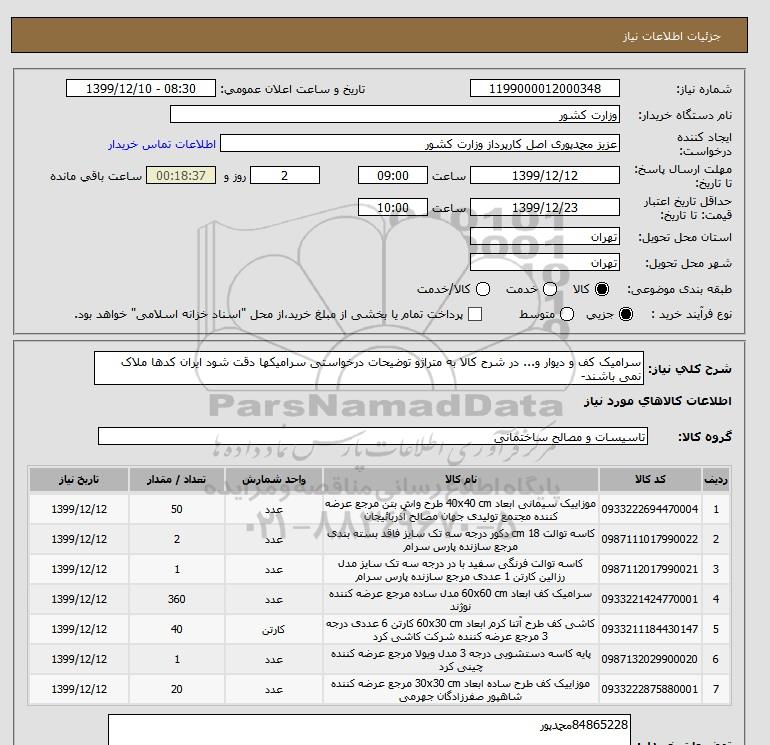Click the کارتن unit in row 5
The height and width of the screenshot is (745, 770).
[274, 630]
